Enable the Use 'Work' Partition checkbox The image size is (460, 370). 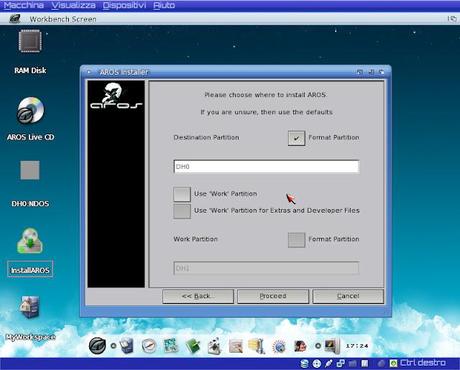pyautogui.click(x=182, y=194)
